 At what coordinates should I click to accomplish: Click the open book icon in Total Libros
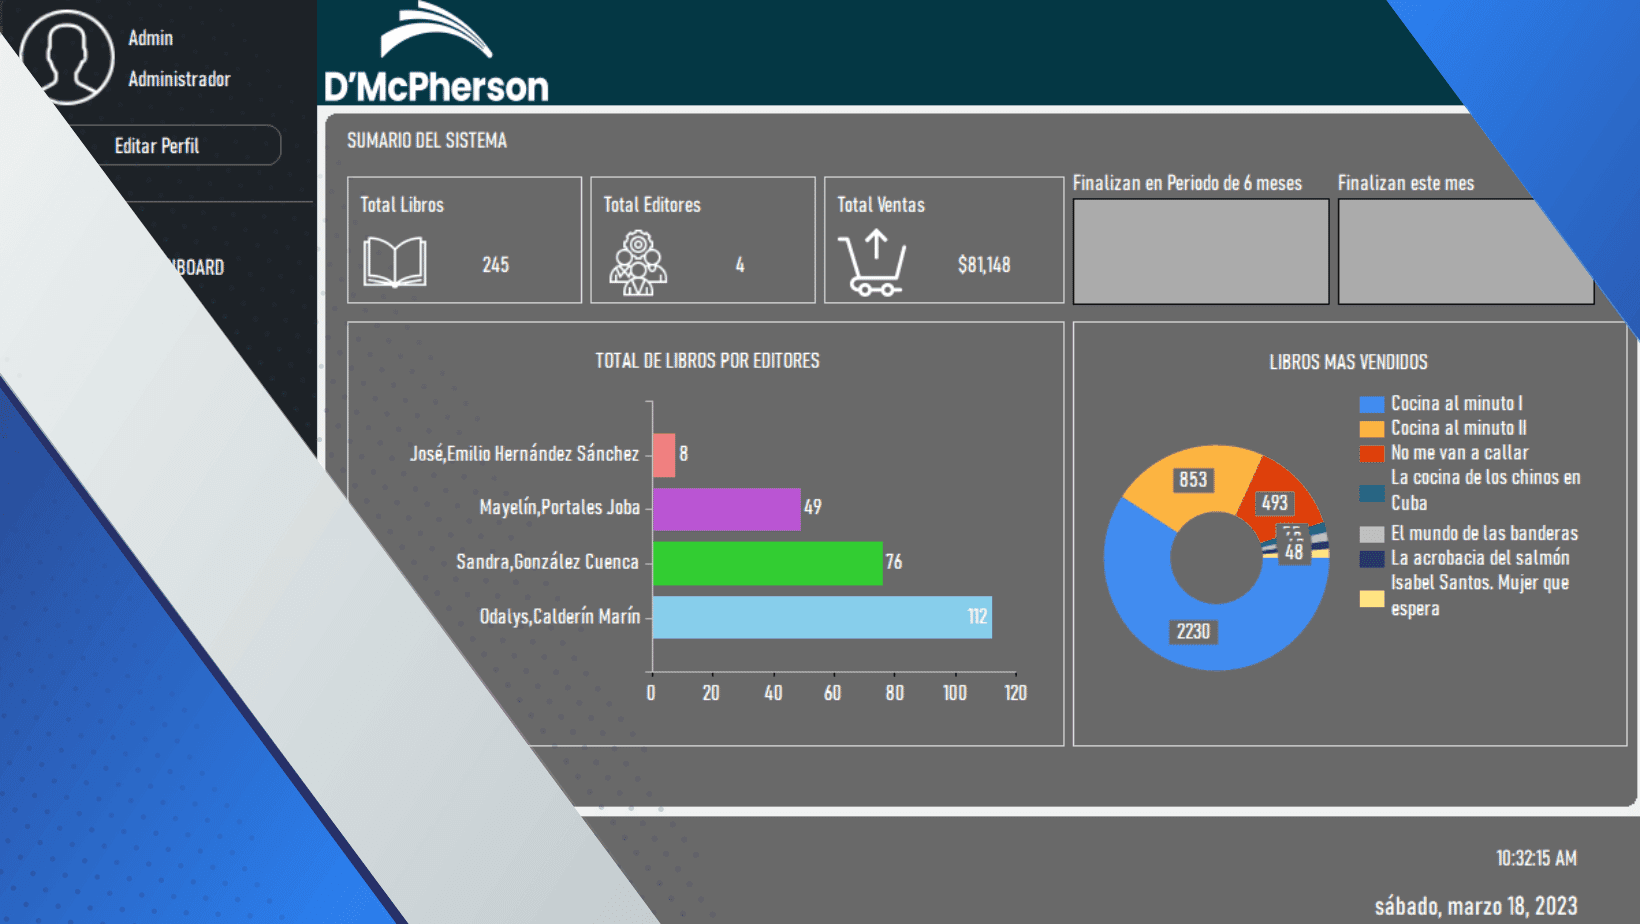point(395,262)
